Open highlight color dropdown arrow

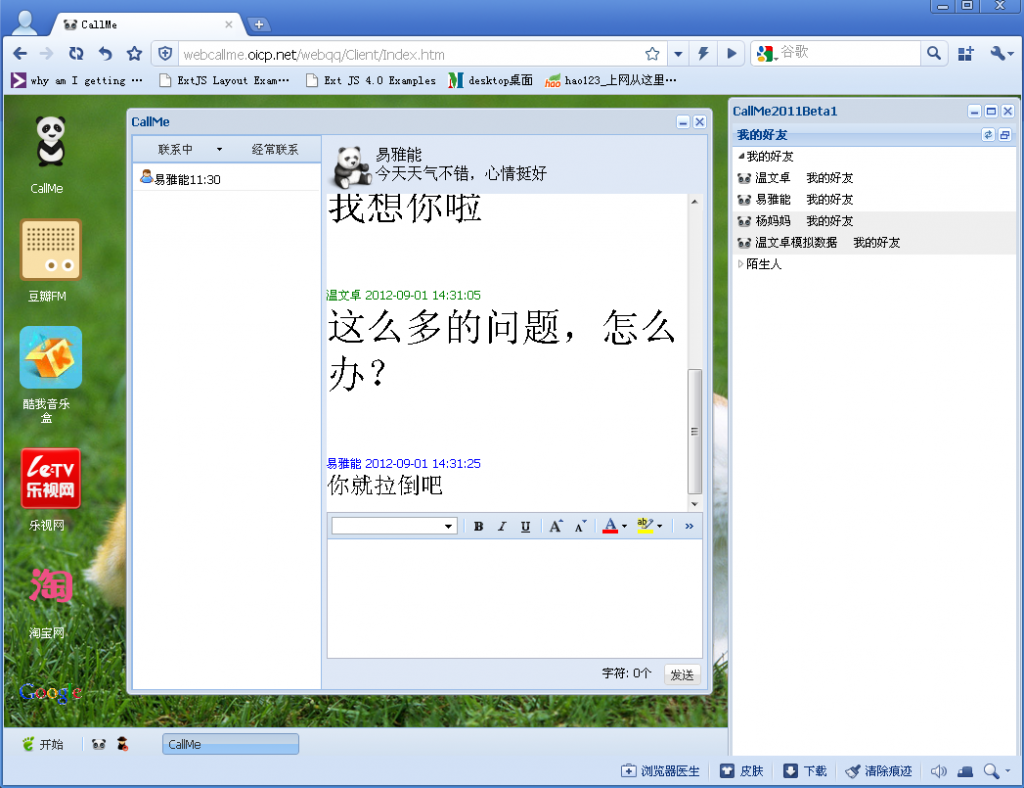[660, 526]
